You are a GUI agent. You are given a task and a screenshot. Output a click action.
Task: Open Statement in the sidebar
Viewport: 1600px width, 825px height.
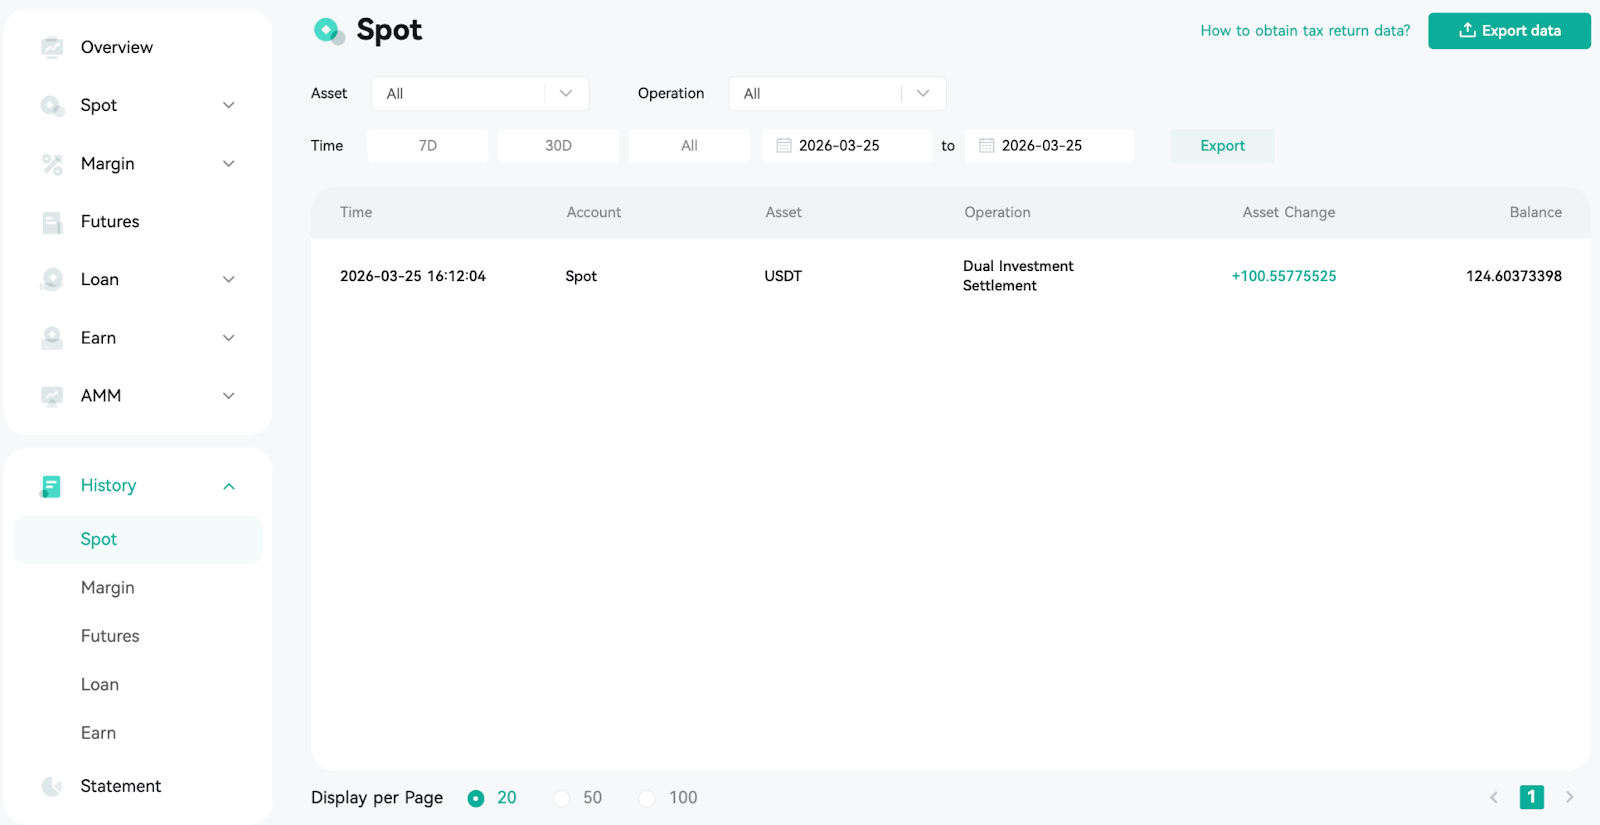(121, 786)
